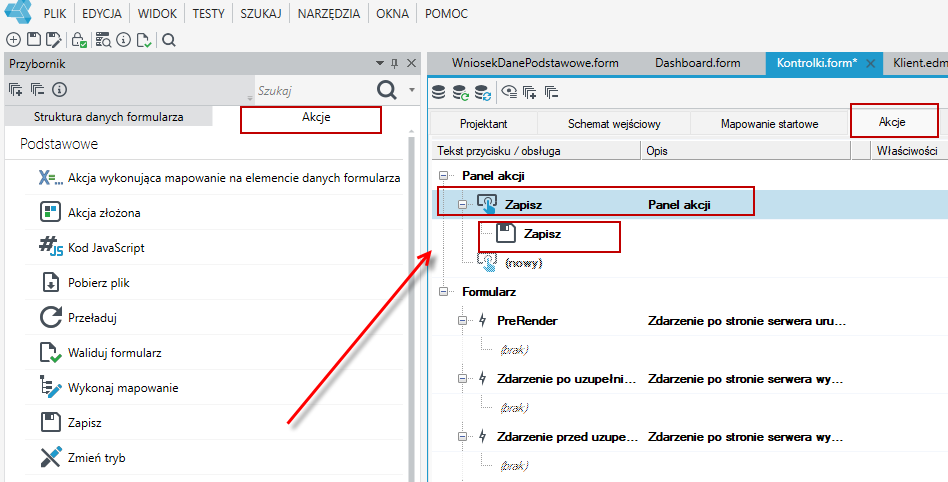
Task: Switch to WniosekDanePodstawowe.form document tab
Action: 535,63
